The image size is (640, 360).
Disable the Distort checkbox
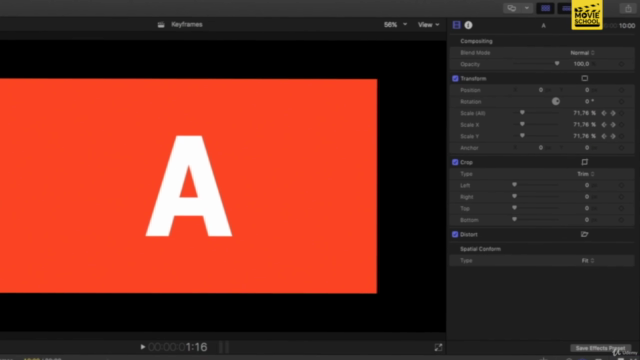coord(455,234)
